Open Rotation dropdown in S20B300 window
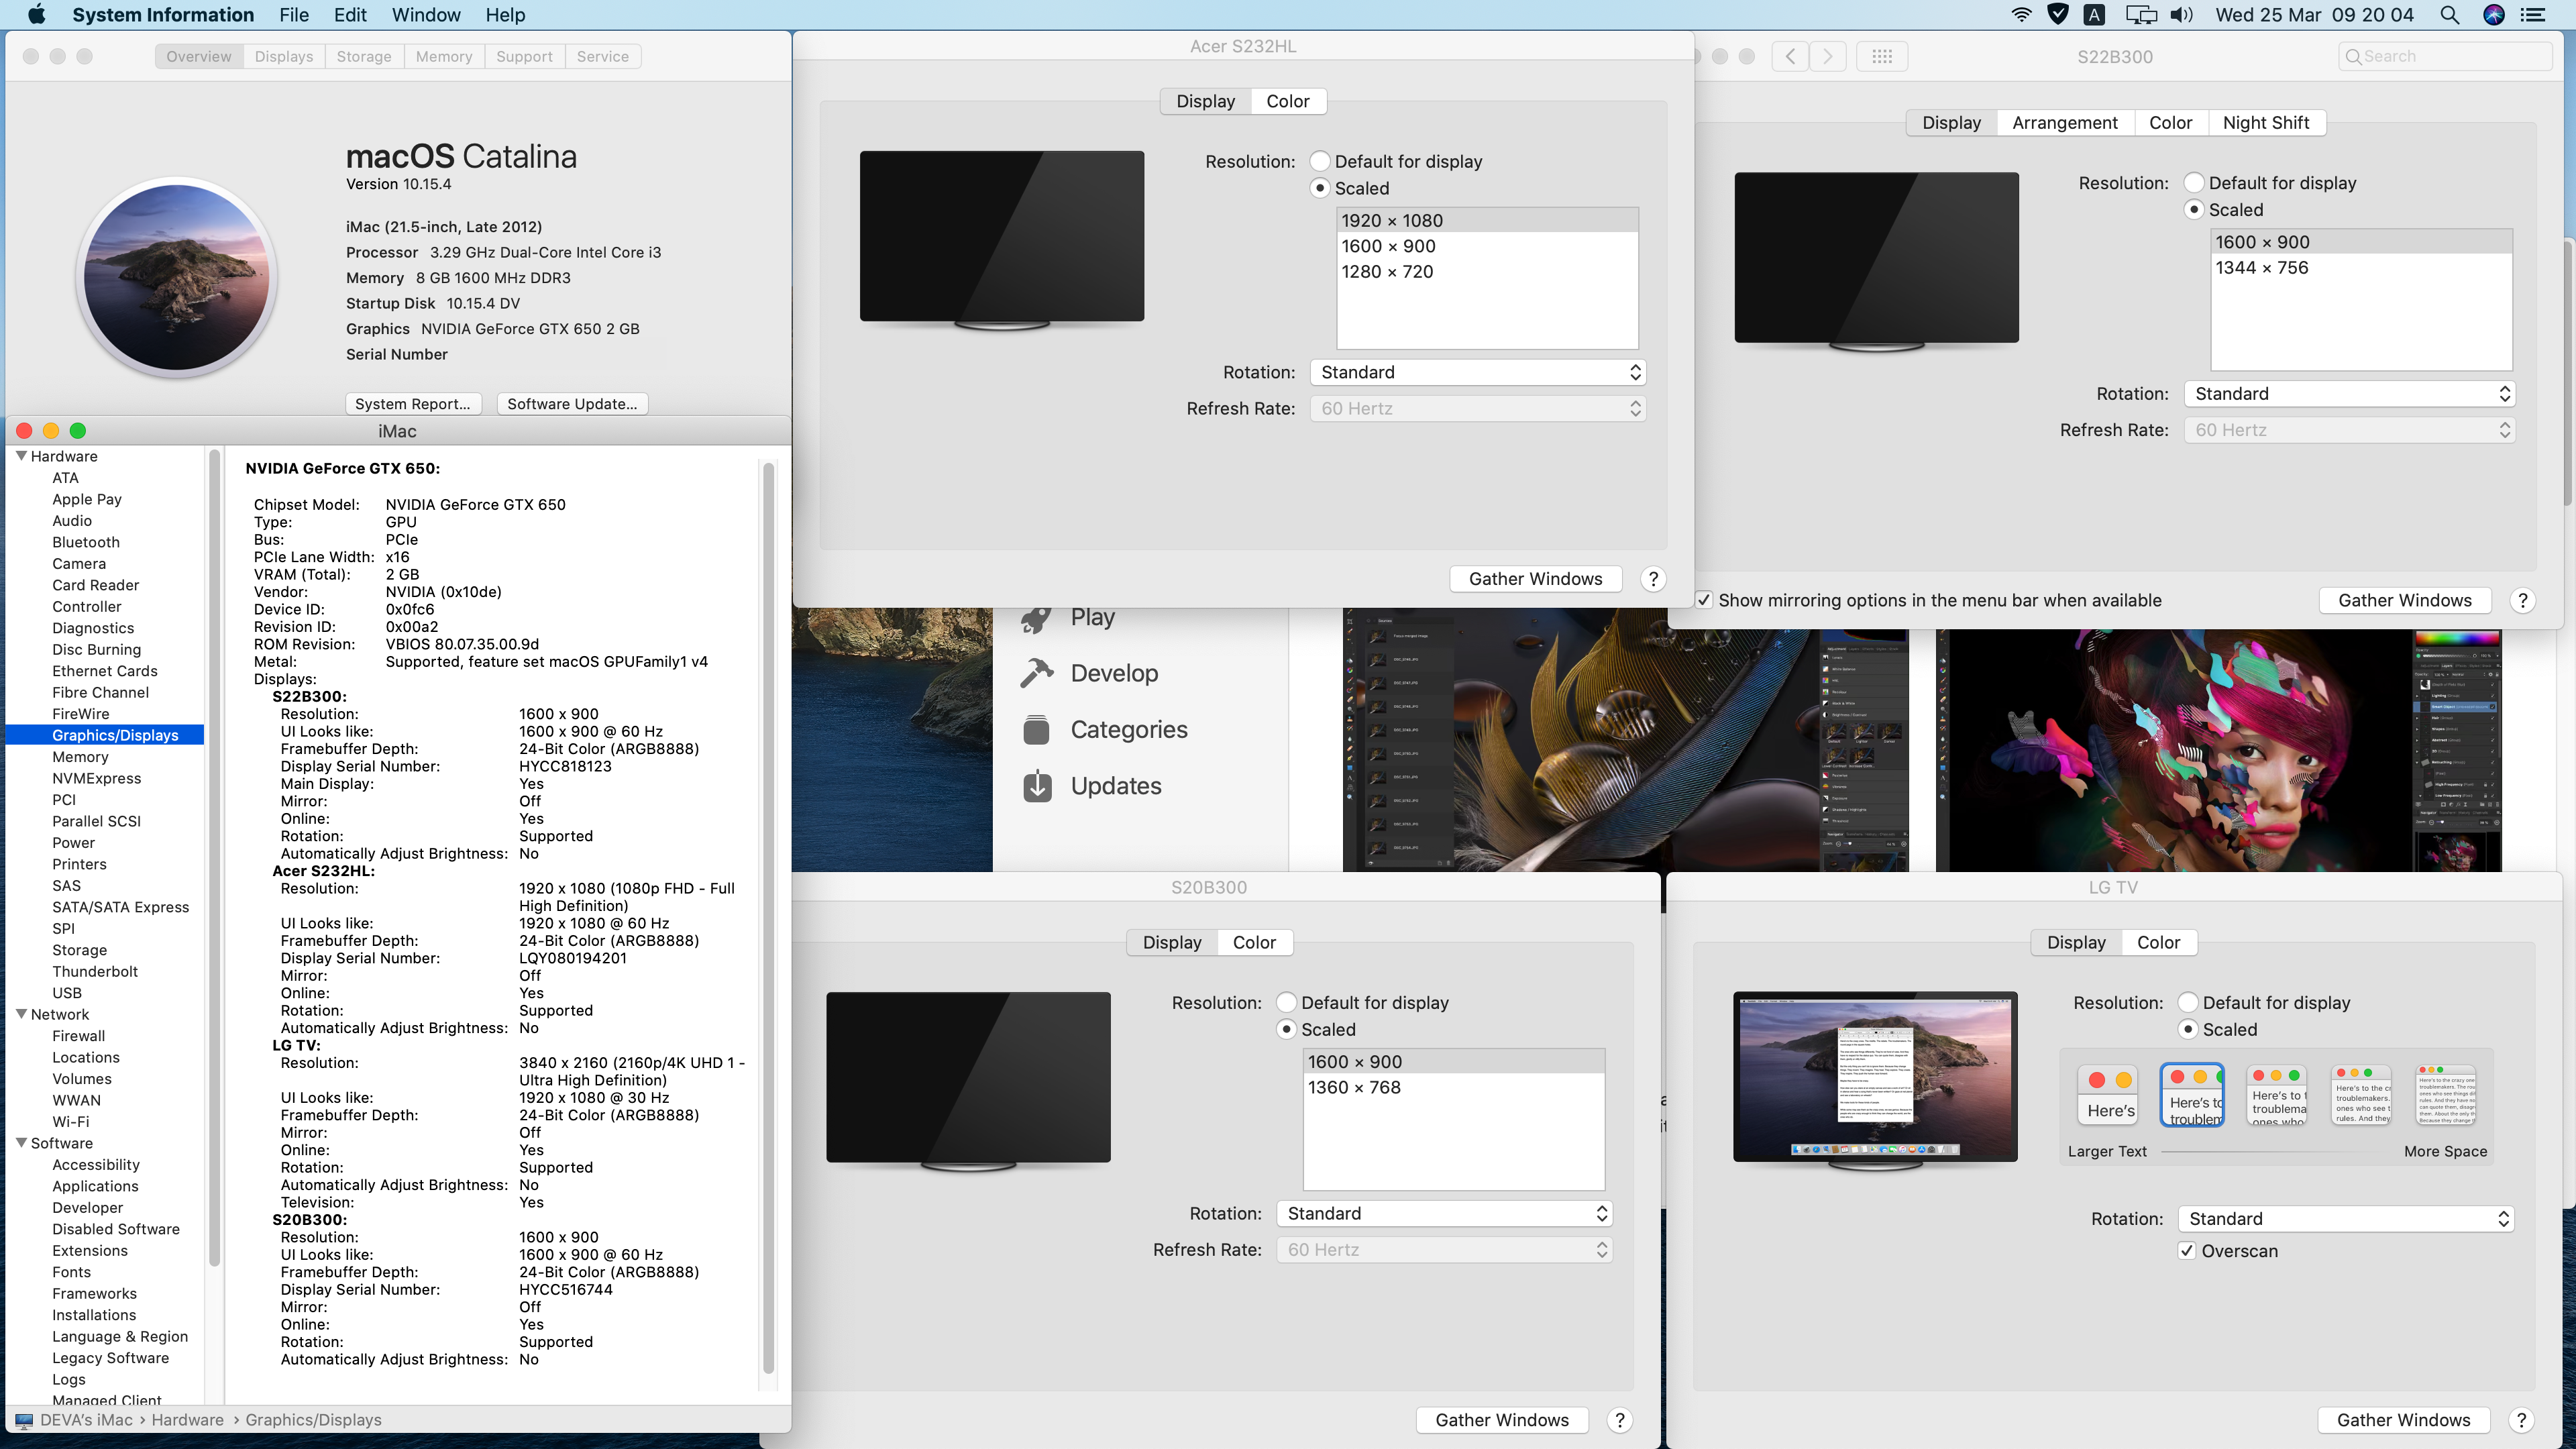This screenshot has width=2576, height=1449. click(x=1444, y=1213)
